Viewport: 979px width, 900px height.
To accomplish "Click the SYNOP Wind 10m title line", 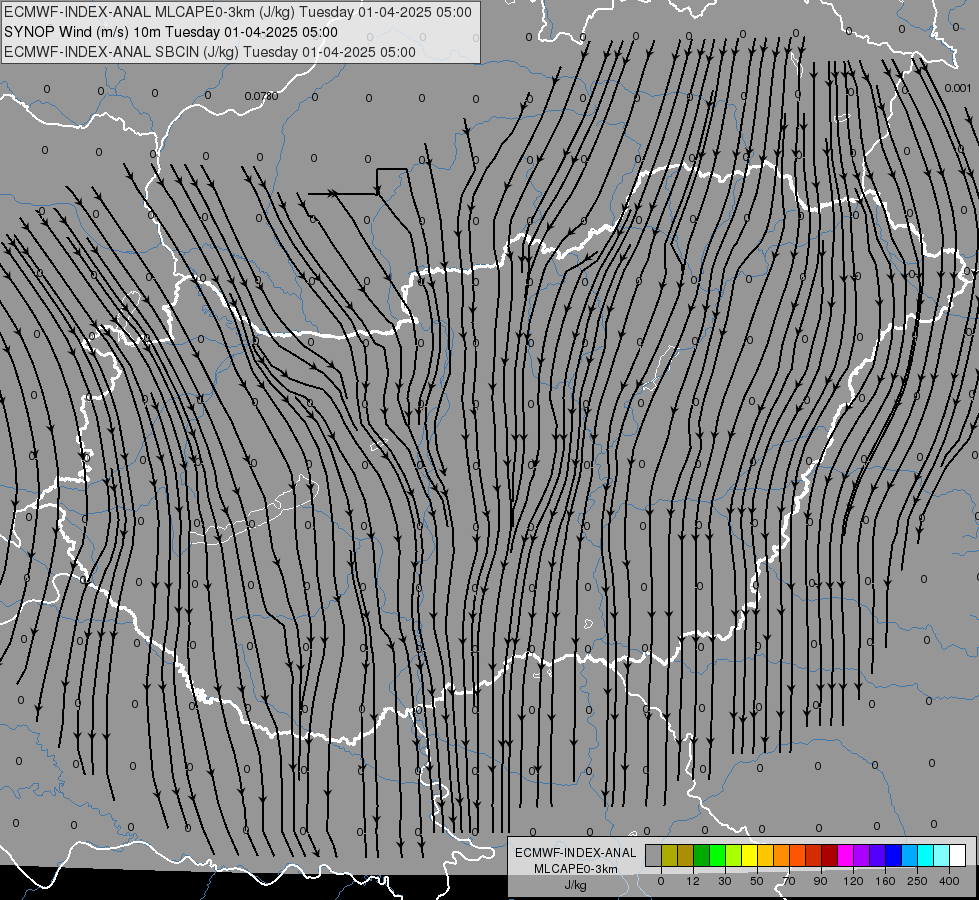I will click(x=171, y=32).
